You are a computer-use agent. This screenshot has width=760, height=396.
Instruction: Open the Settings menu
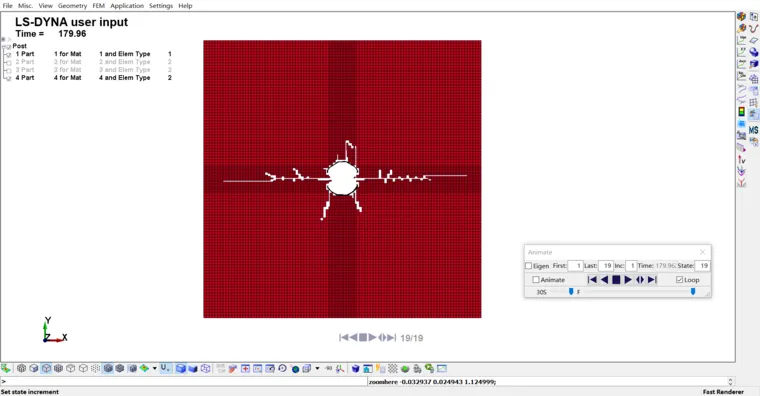tap(161, 6)
